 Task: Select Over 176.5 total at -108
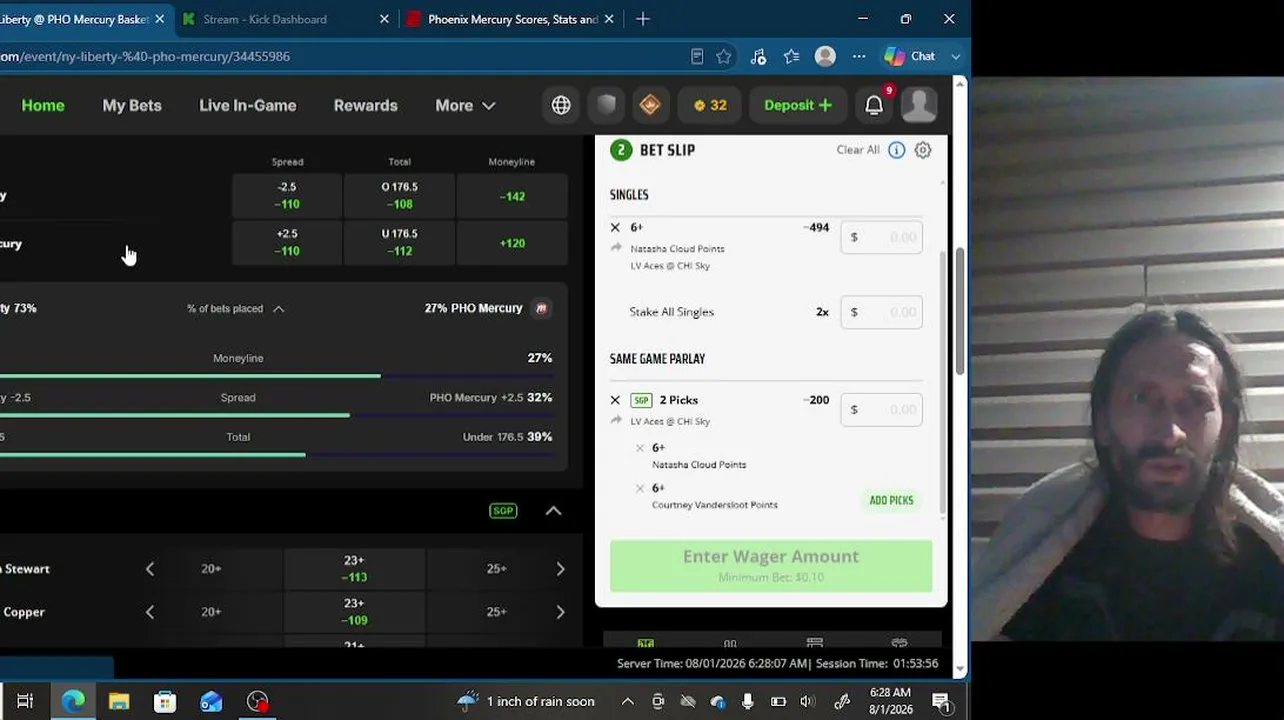point(399,196)
